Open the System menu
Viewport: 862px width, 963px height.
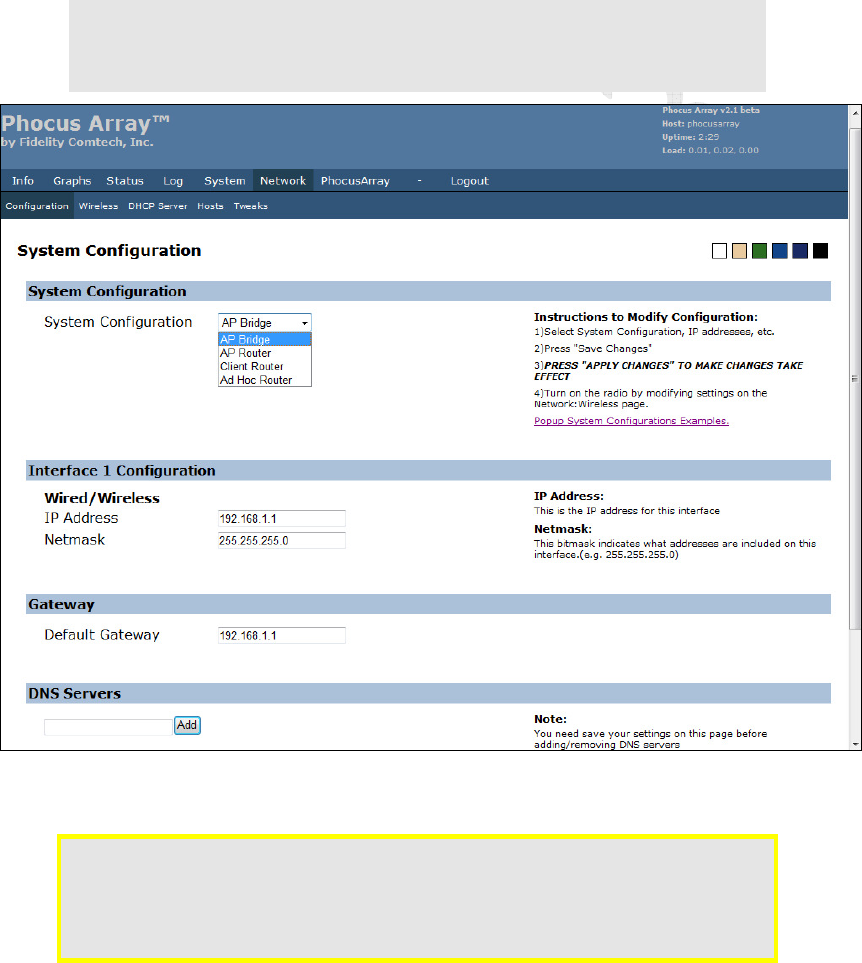click(x=225, y=181)
